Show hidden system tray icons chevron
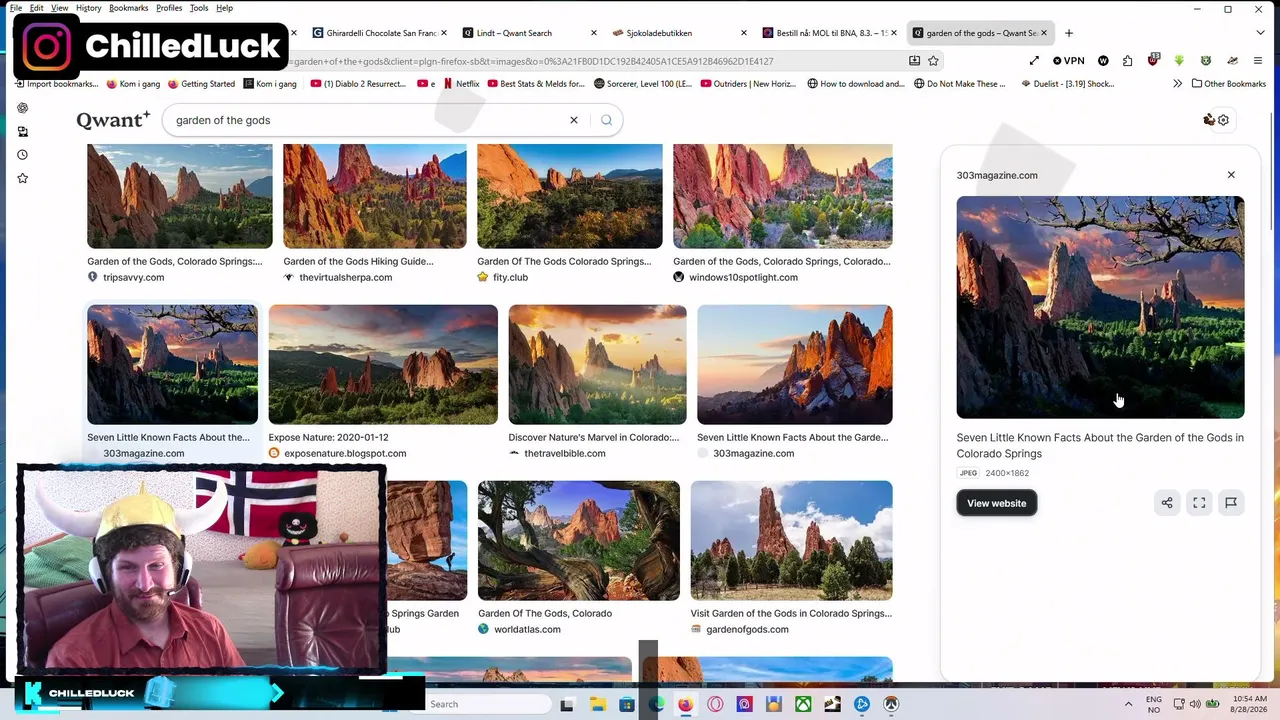The height and width of the screenshot is (720, 1280). [x=1129, y=704]
